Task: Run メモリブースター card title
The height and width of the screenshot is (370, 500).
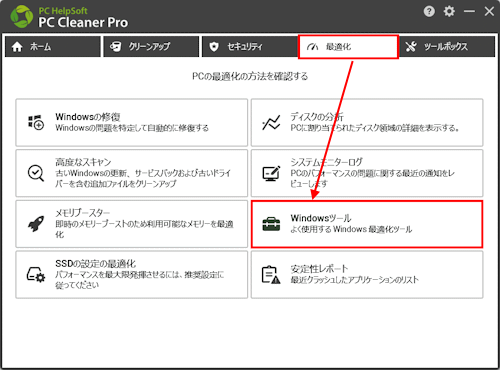Action: pyautogui.click(x=82, y=213)
